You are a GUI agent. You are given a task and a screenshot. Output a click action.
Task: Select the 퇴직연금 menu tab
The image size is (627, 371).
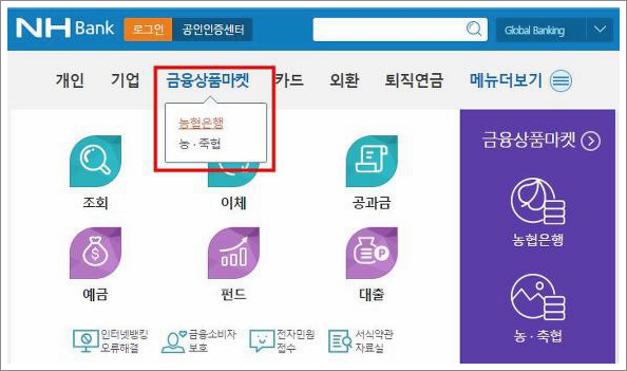[x=414, y=80]
